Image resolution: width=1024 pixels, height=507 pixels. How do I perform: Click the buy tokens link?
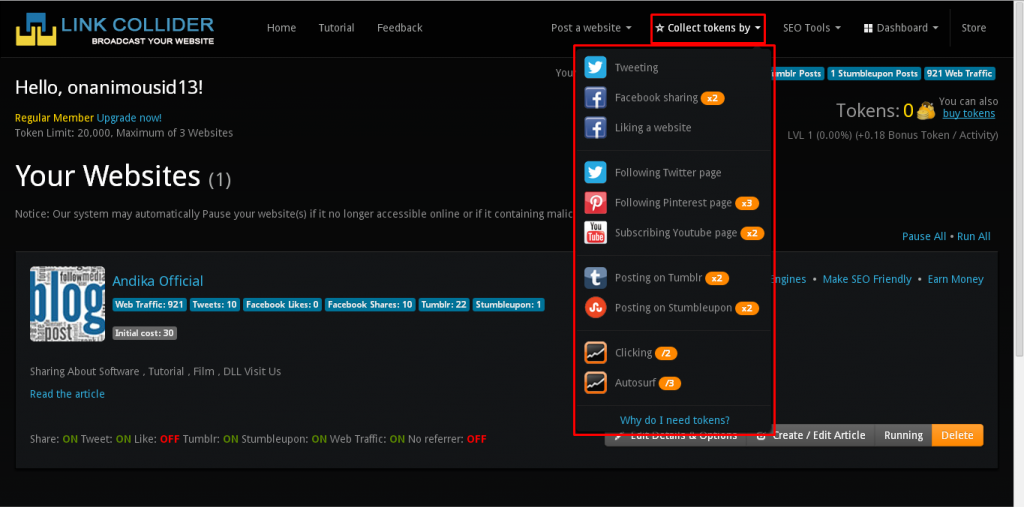pyautogui.click(x=969, y=114)
